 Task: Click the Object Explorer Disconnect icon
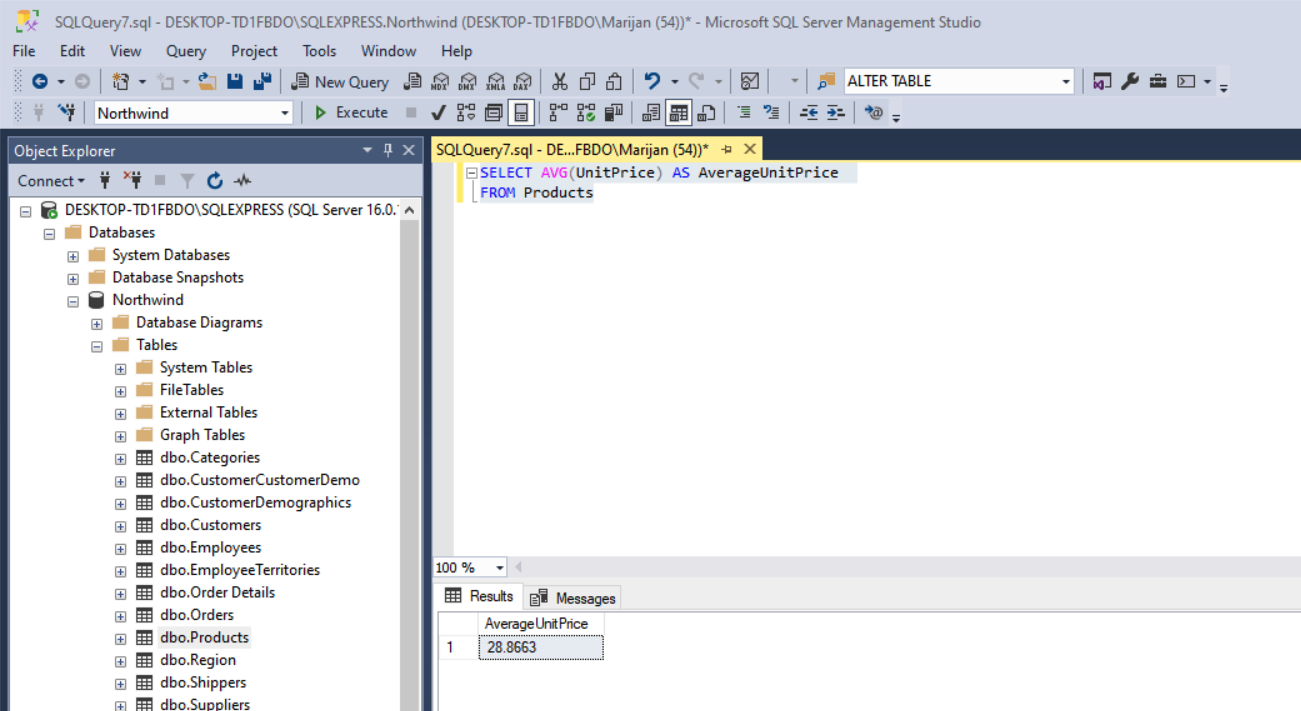pos(132,181)
